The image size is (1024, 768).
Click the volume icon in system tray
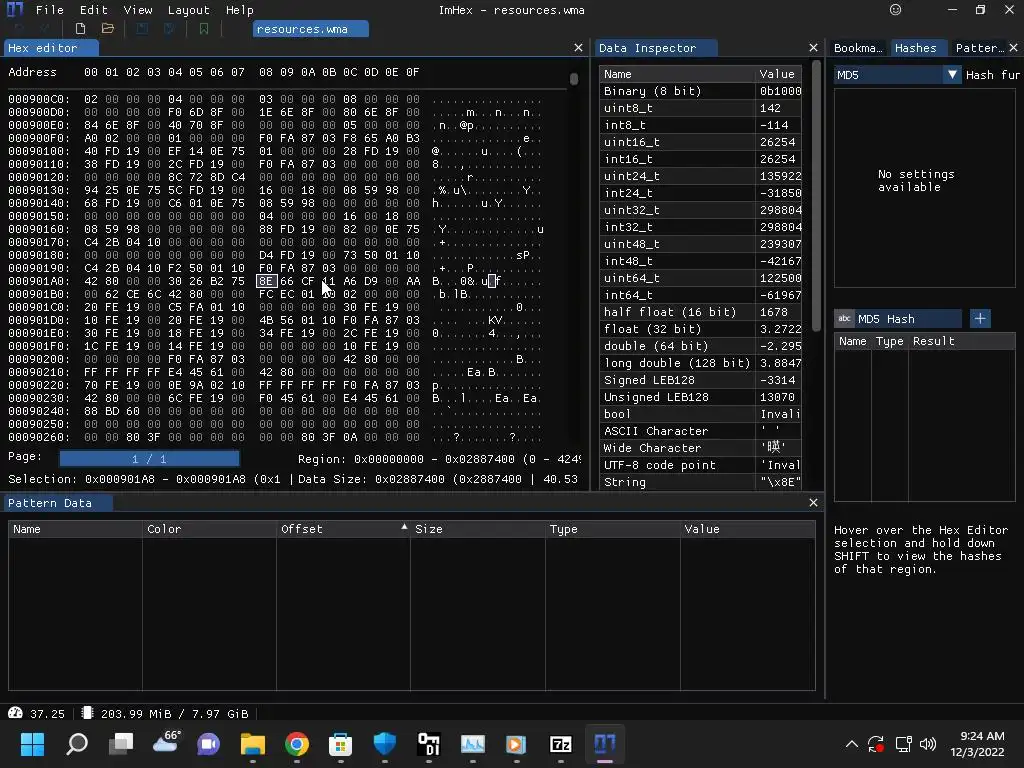tap(927, 744)
